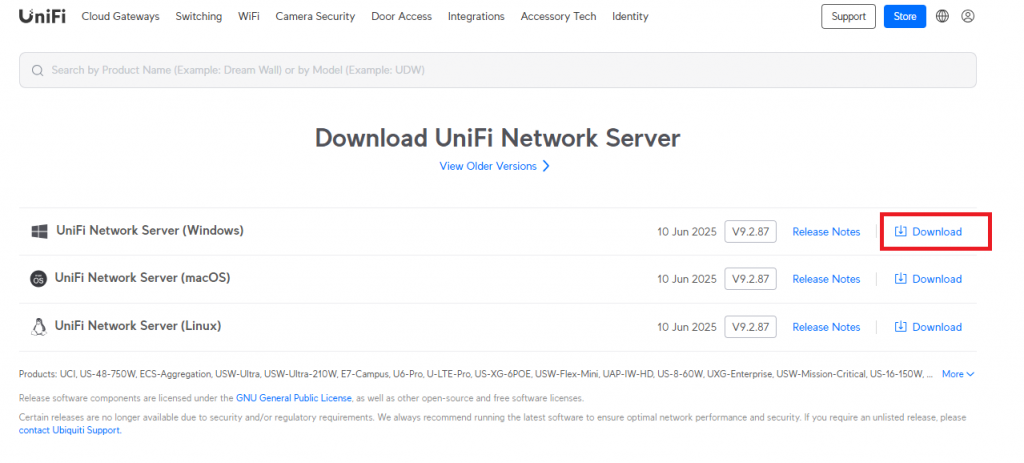The image size is (1024, 463).
Task: Open Cloud Gateways menu
Action: (x=120, y=16)
